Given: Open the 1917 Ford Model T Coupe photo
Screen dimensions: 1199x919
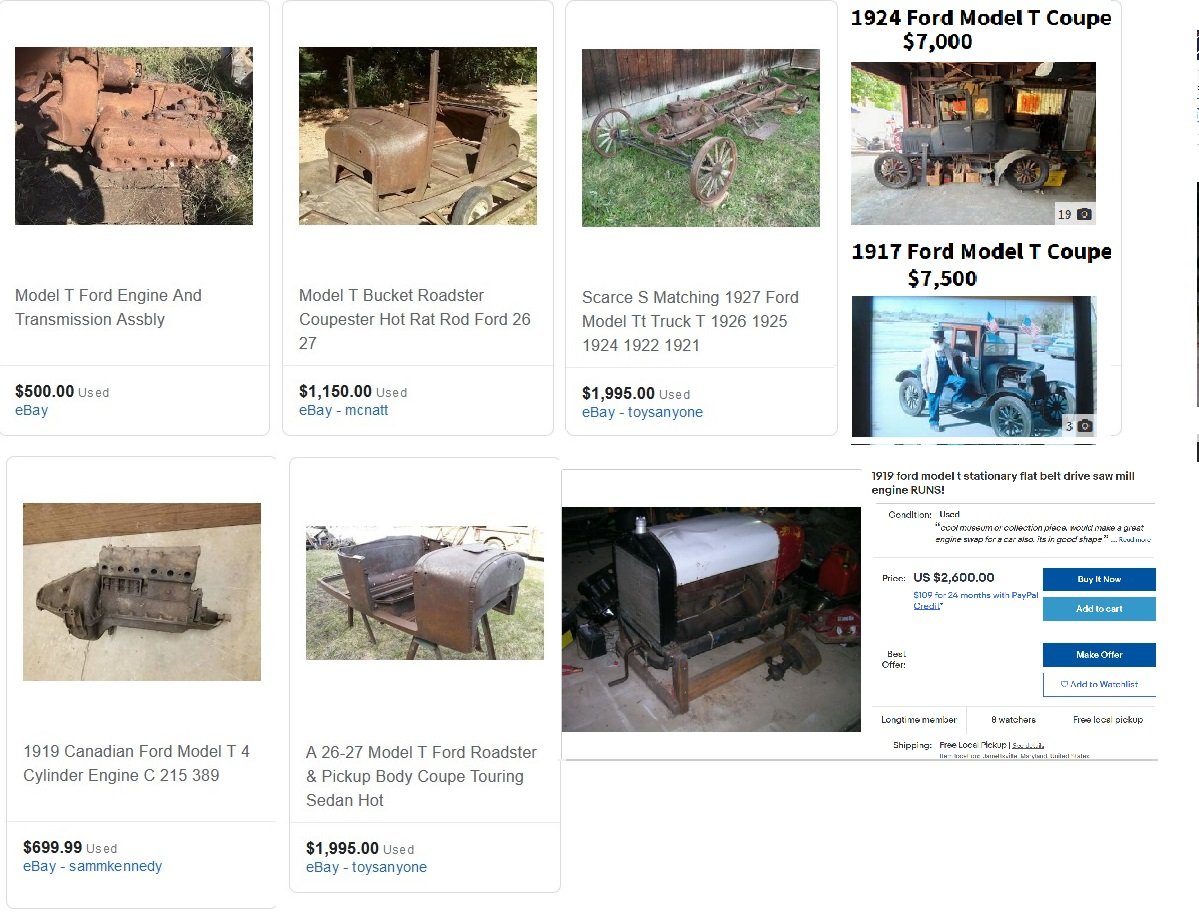Looking at the screenshot, I should [x=974, y=366].
